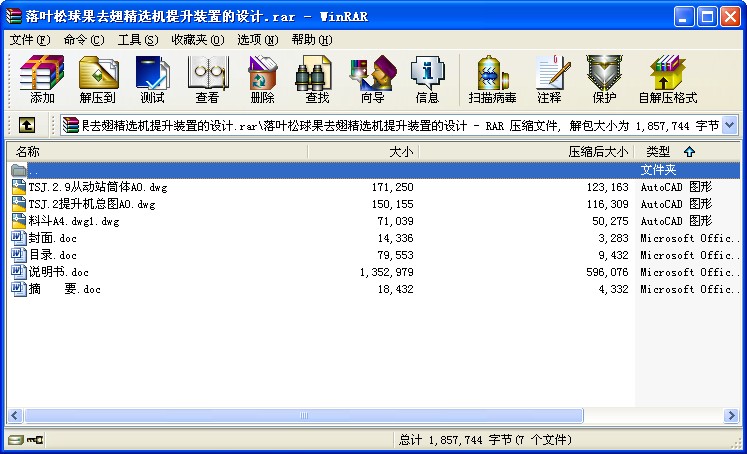Select file TSJ.2提升机总图A0.dwg

[92, 204]
